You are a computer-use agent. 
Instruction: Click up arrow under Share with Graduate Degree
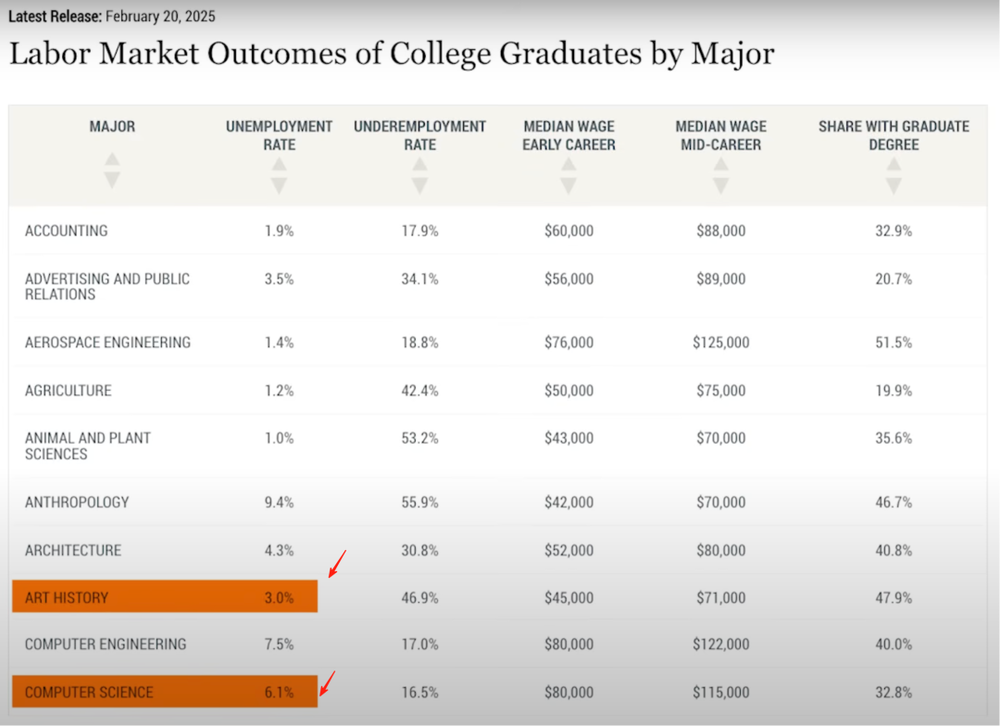click(x=894, y=165)
